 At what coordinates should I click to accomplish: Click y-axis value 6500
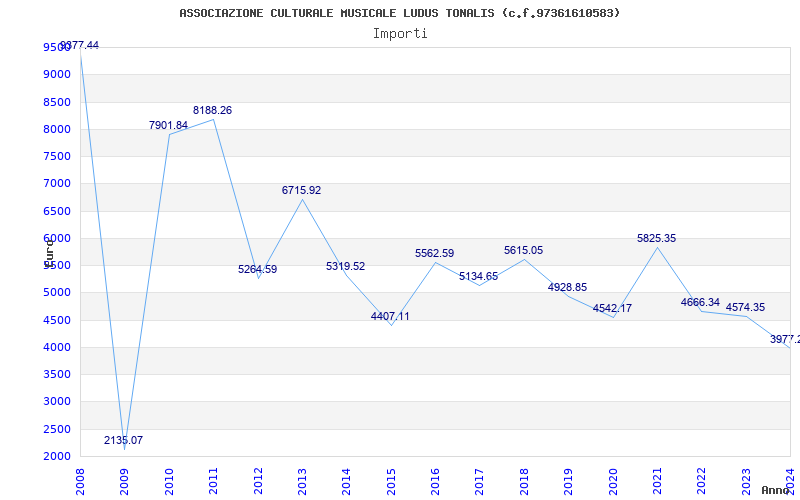pos(57,211)
